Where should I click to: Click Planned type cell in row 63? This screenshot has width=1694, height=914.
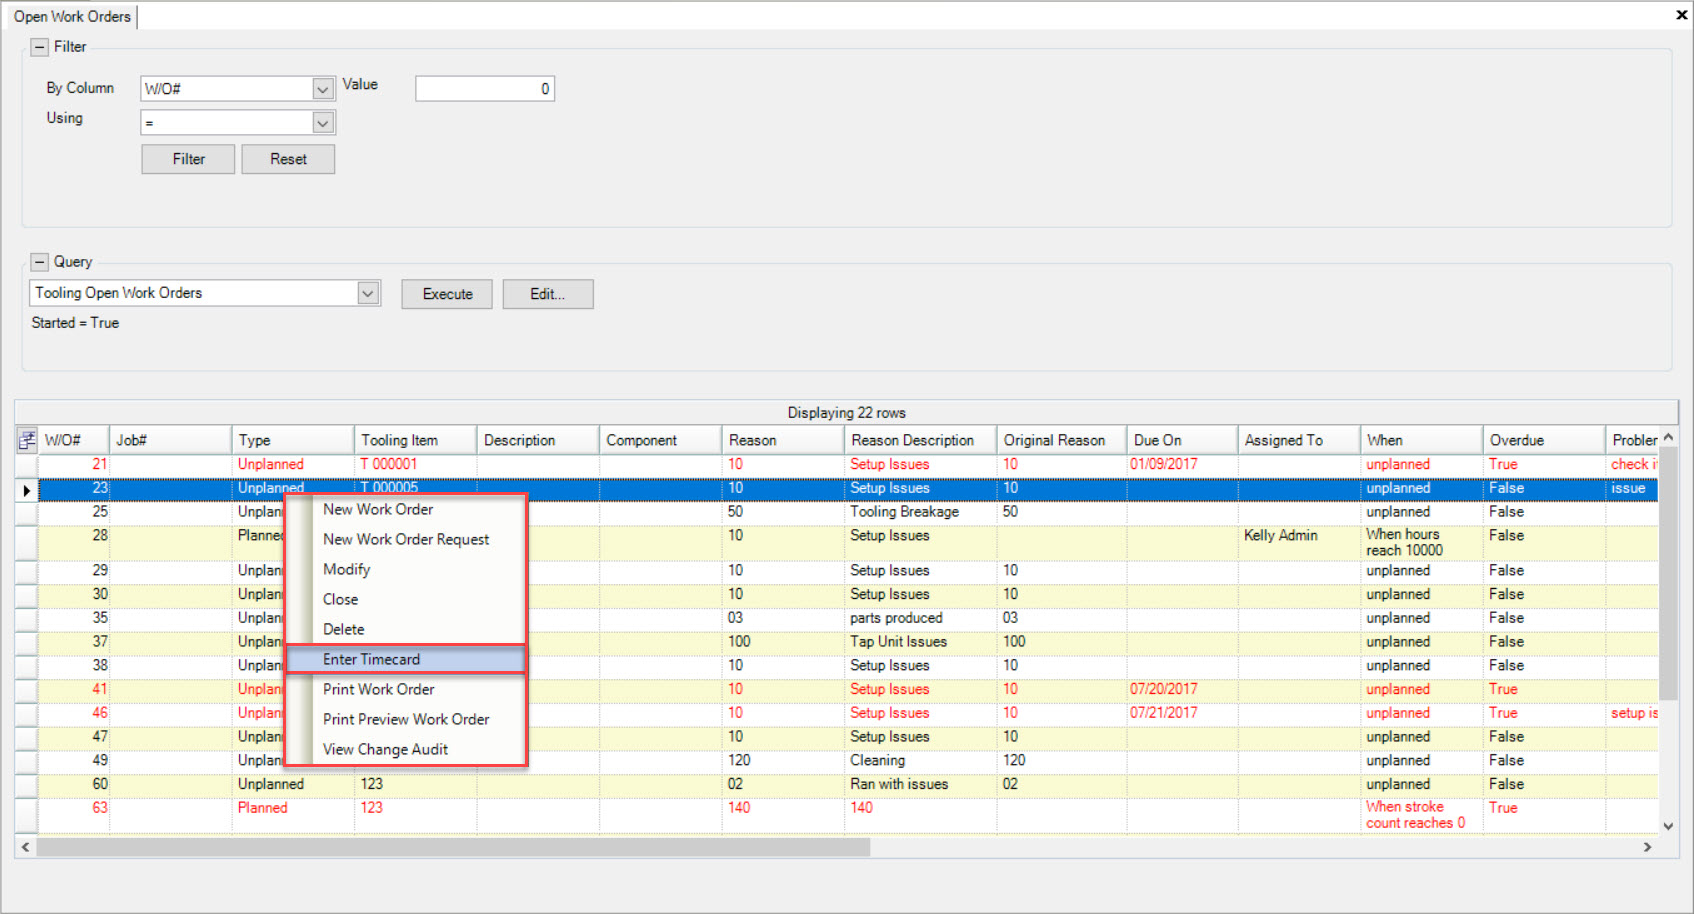click(x=293, y=815)
